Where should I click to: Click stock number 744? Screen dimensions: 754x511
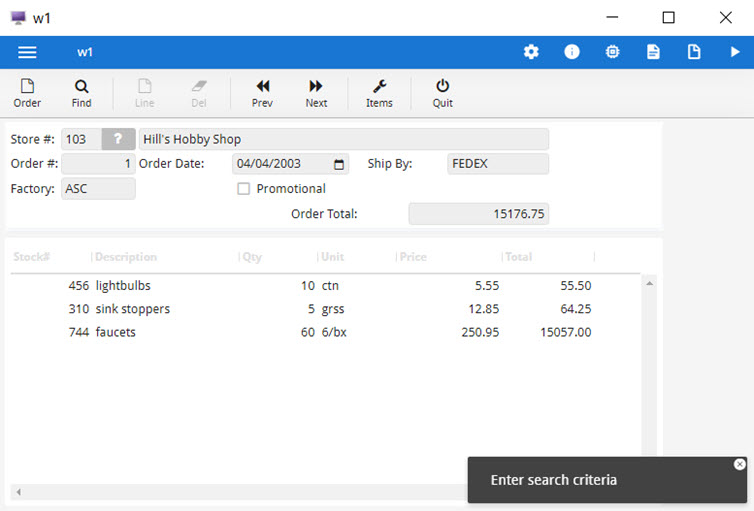tap(78, 332)
